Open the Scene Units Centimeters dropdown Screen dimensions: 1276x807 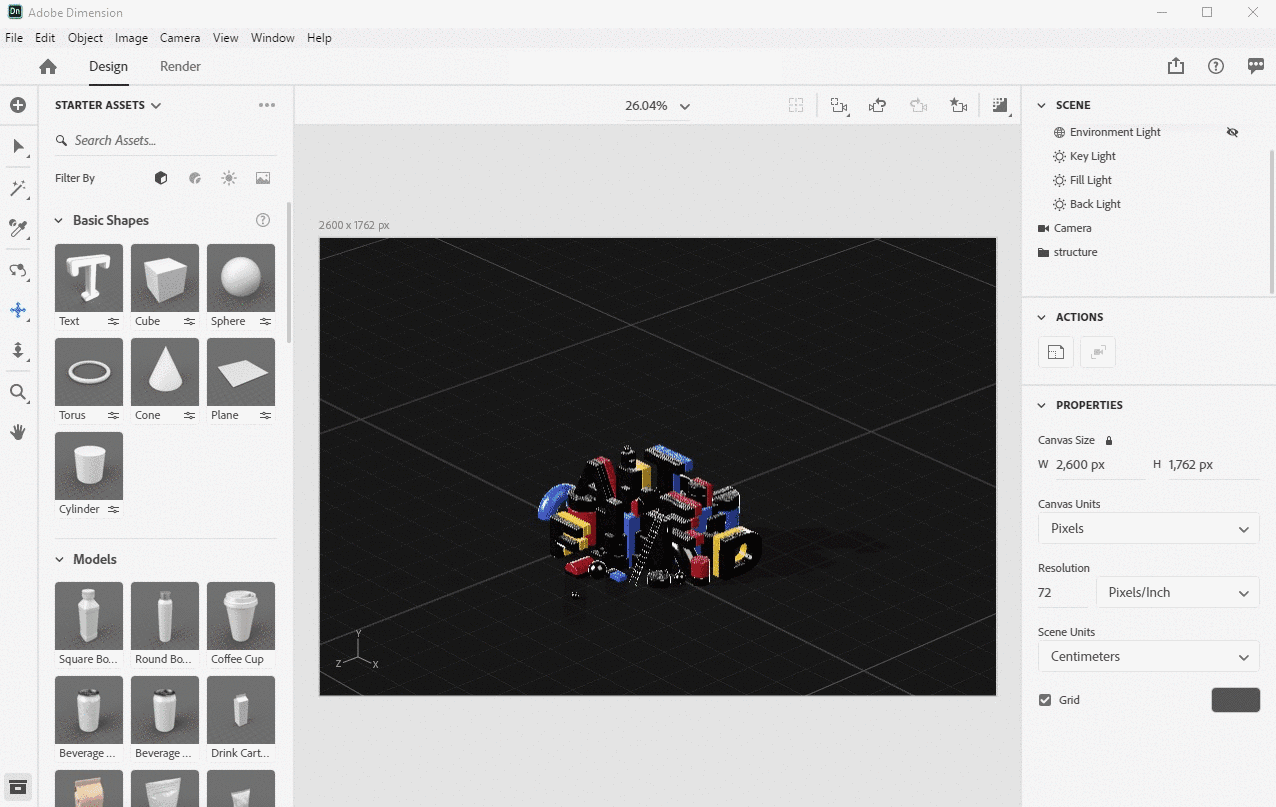[1148, 656]
